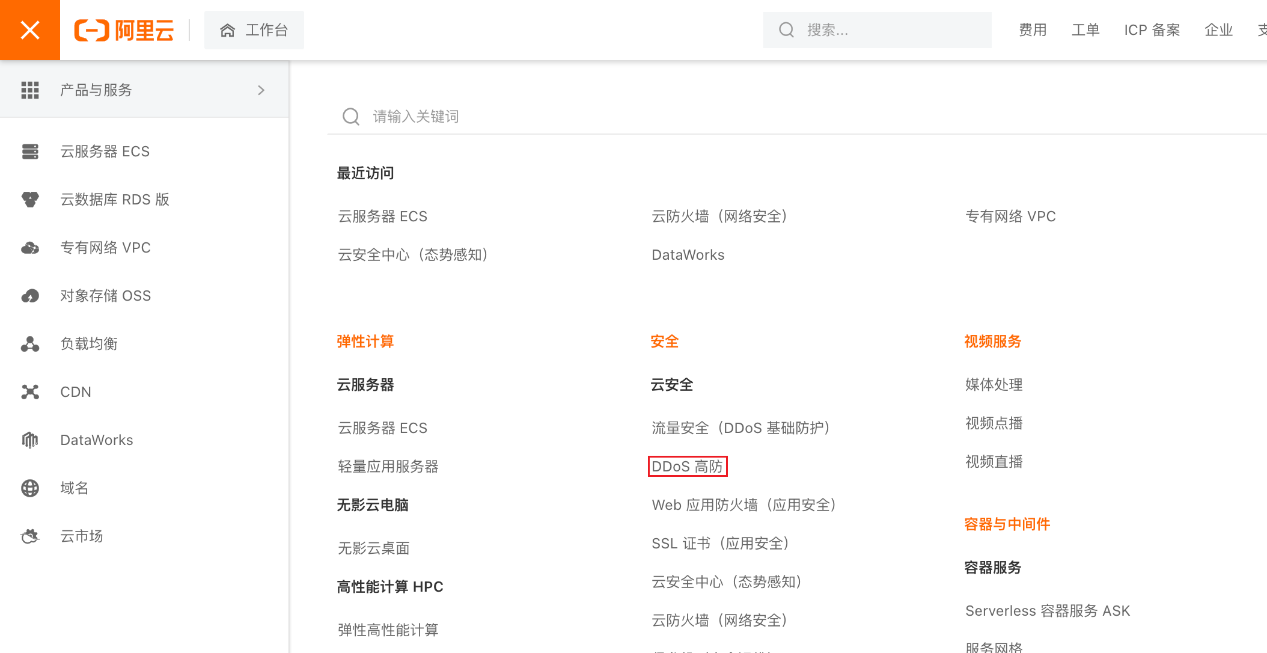The height and width of the screenshot is (653, 1267).
Task: Click the DataWorks icon in sidebar
Action: tap(30, 440)
